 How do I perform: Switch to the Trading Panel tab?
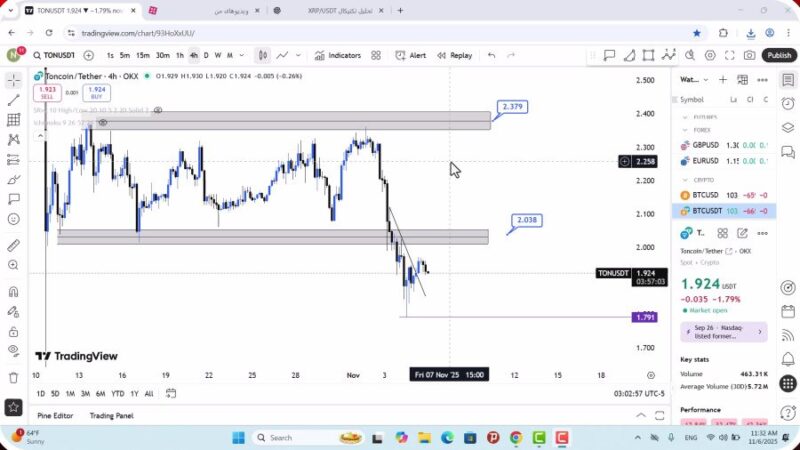click(x=111, y=416)
